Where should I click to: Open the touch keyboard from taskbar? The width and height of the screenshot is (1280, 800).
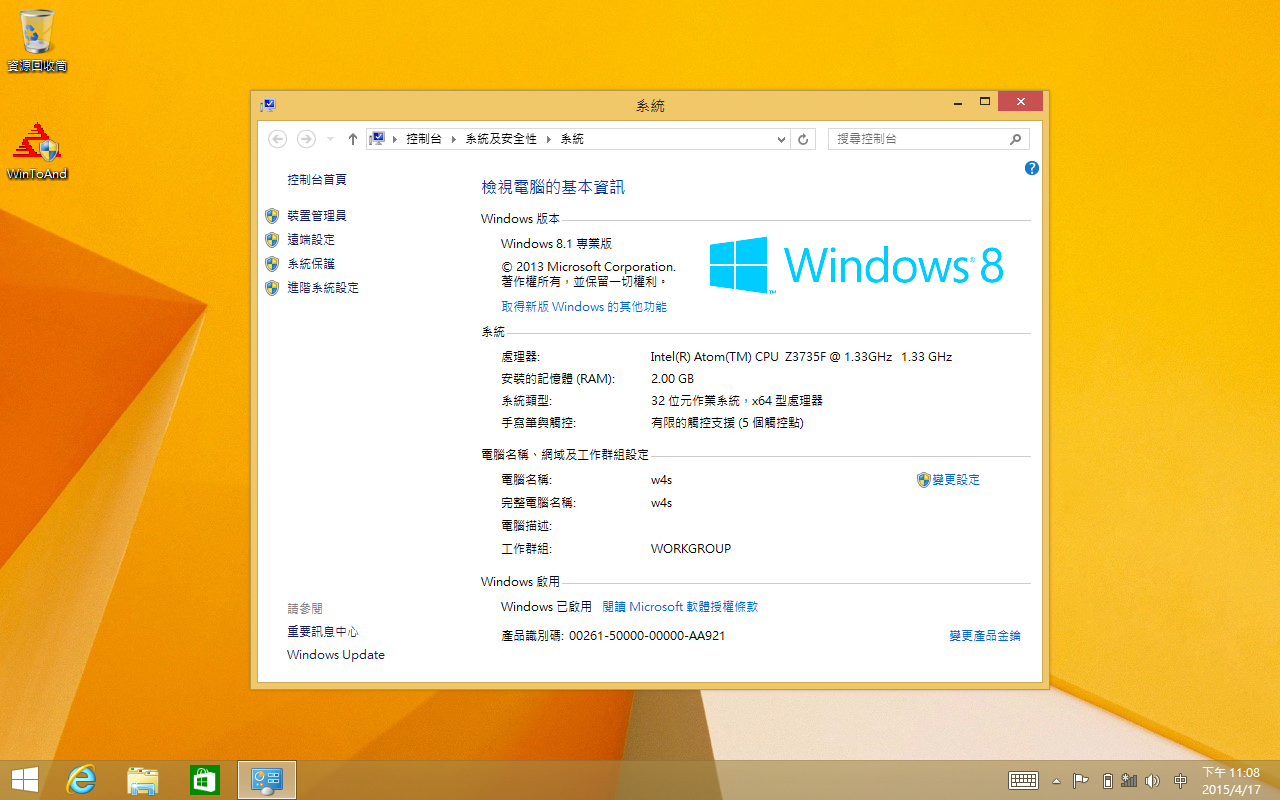pos(1024,781)
